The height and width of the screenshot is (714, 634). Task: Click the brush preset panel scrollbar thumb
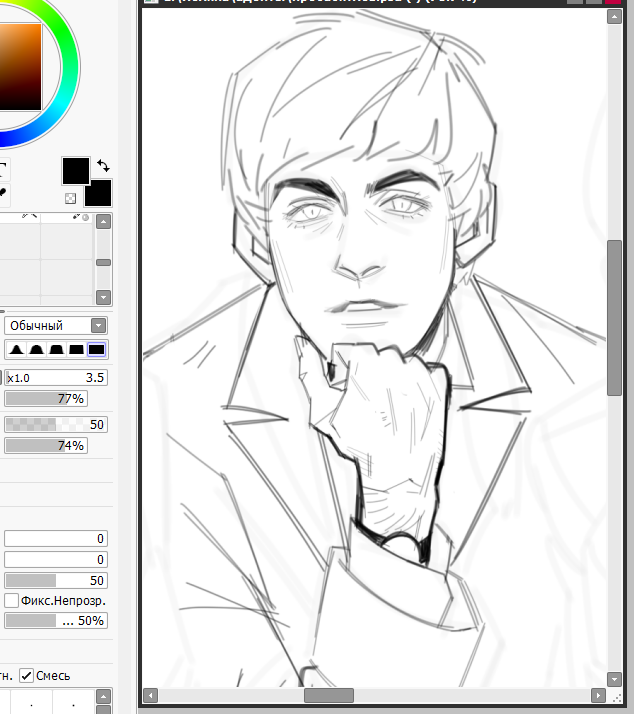[103, 263]
